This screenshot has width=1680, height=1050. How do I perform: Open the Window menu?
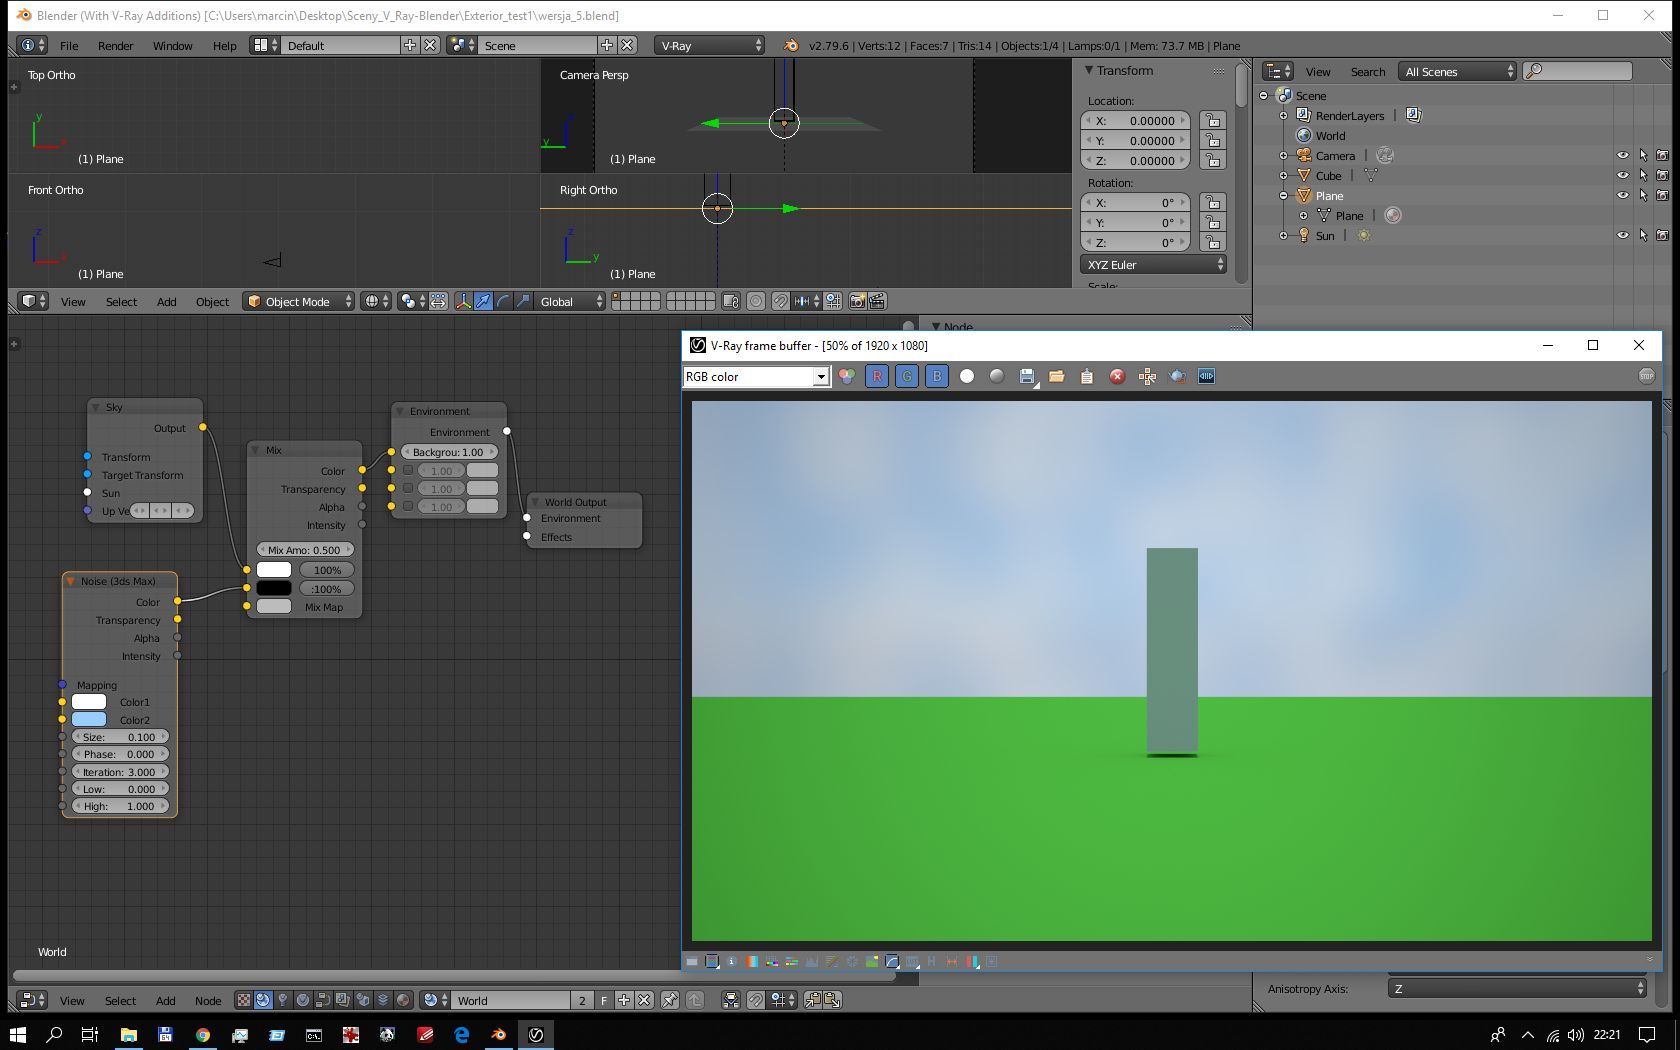tap(172, 45)
